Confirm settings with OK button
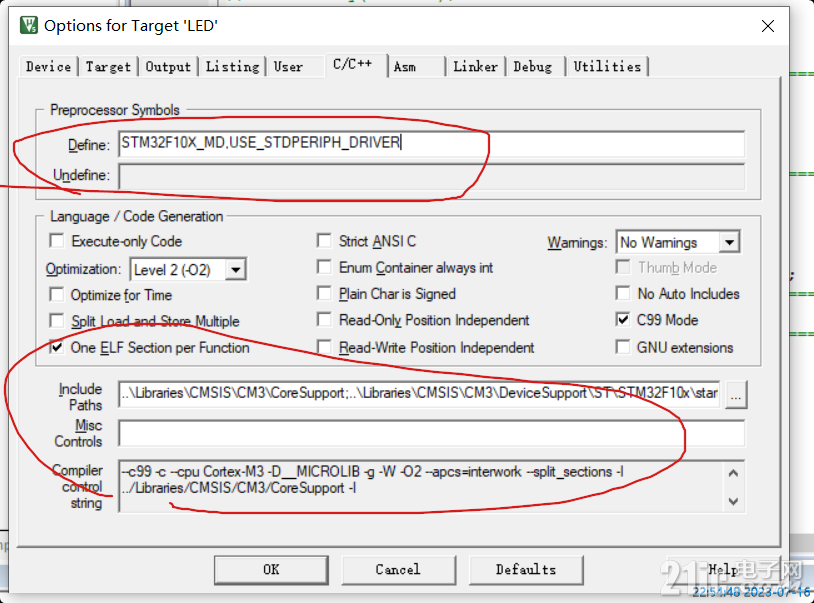Screen dimensions: 814x603 [271, 570]
